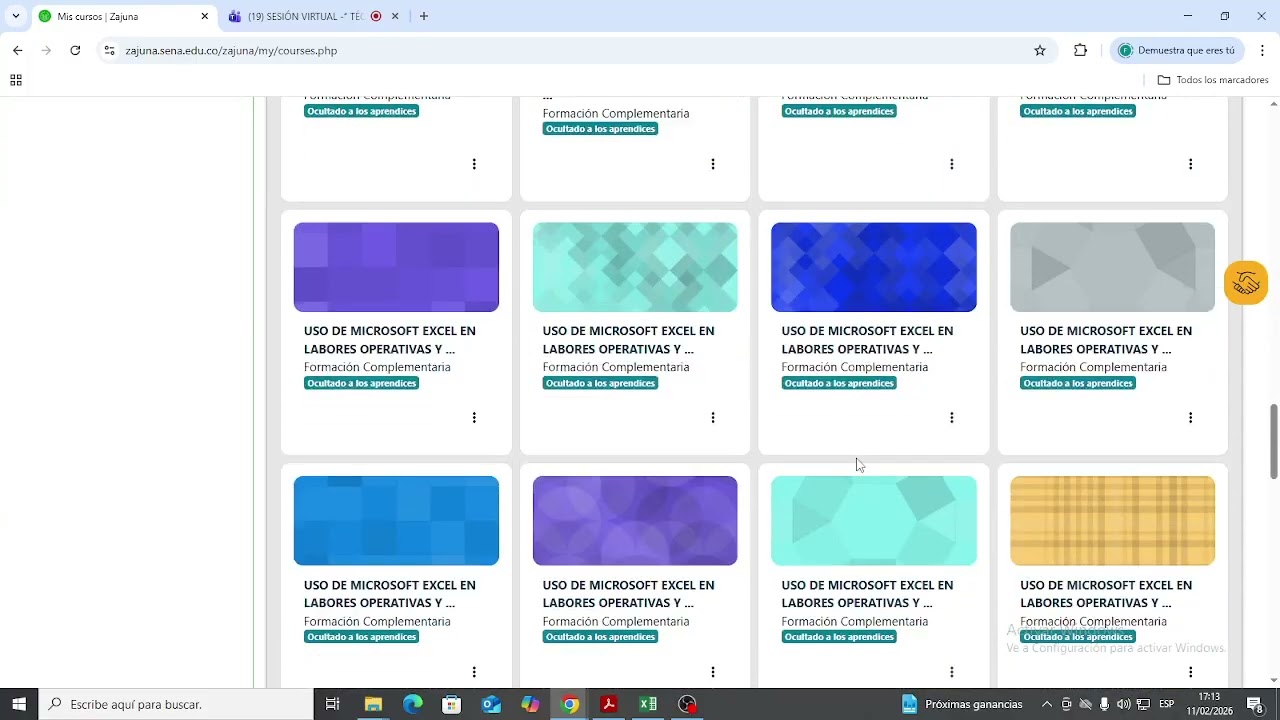Open Excel course title under teal hexagon thumbnail

[x=867, y=594]
